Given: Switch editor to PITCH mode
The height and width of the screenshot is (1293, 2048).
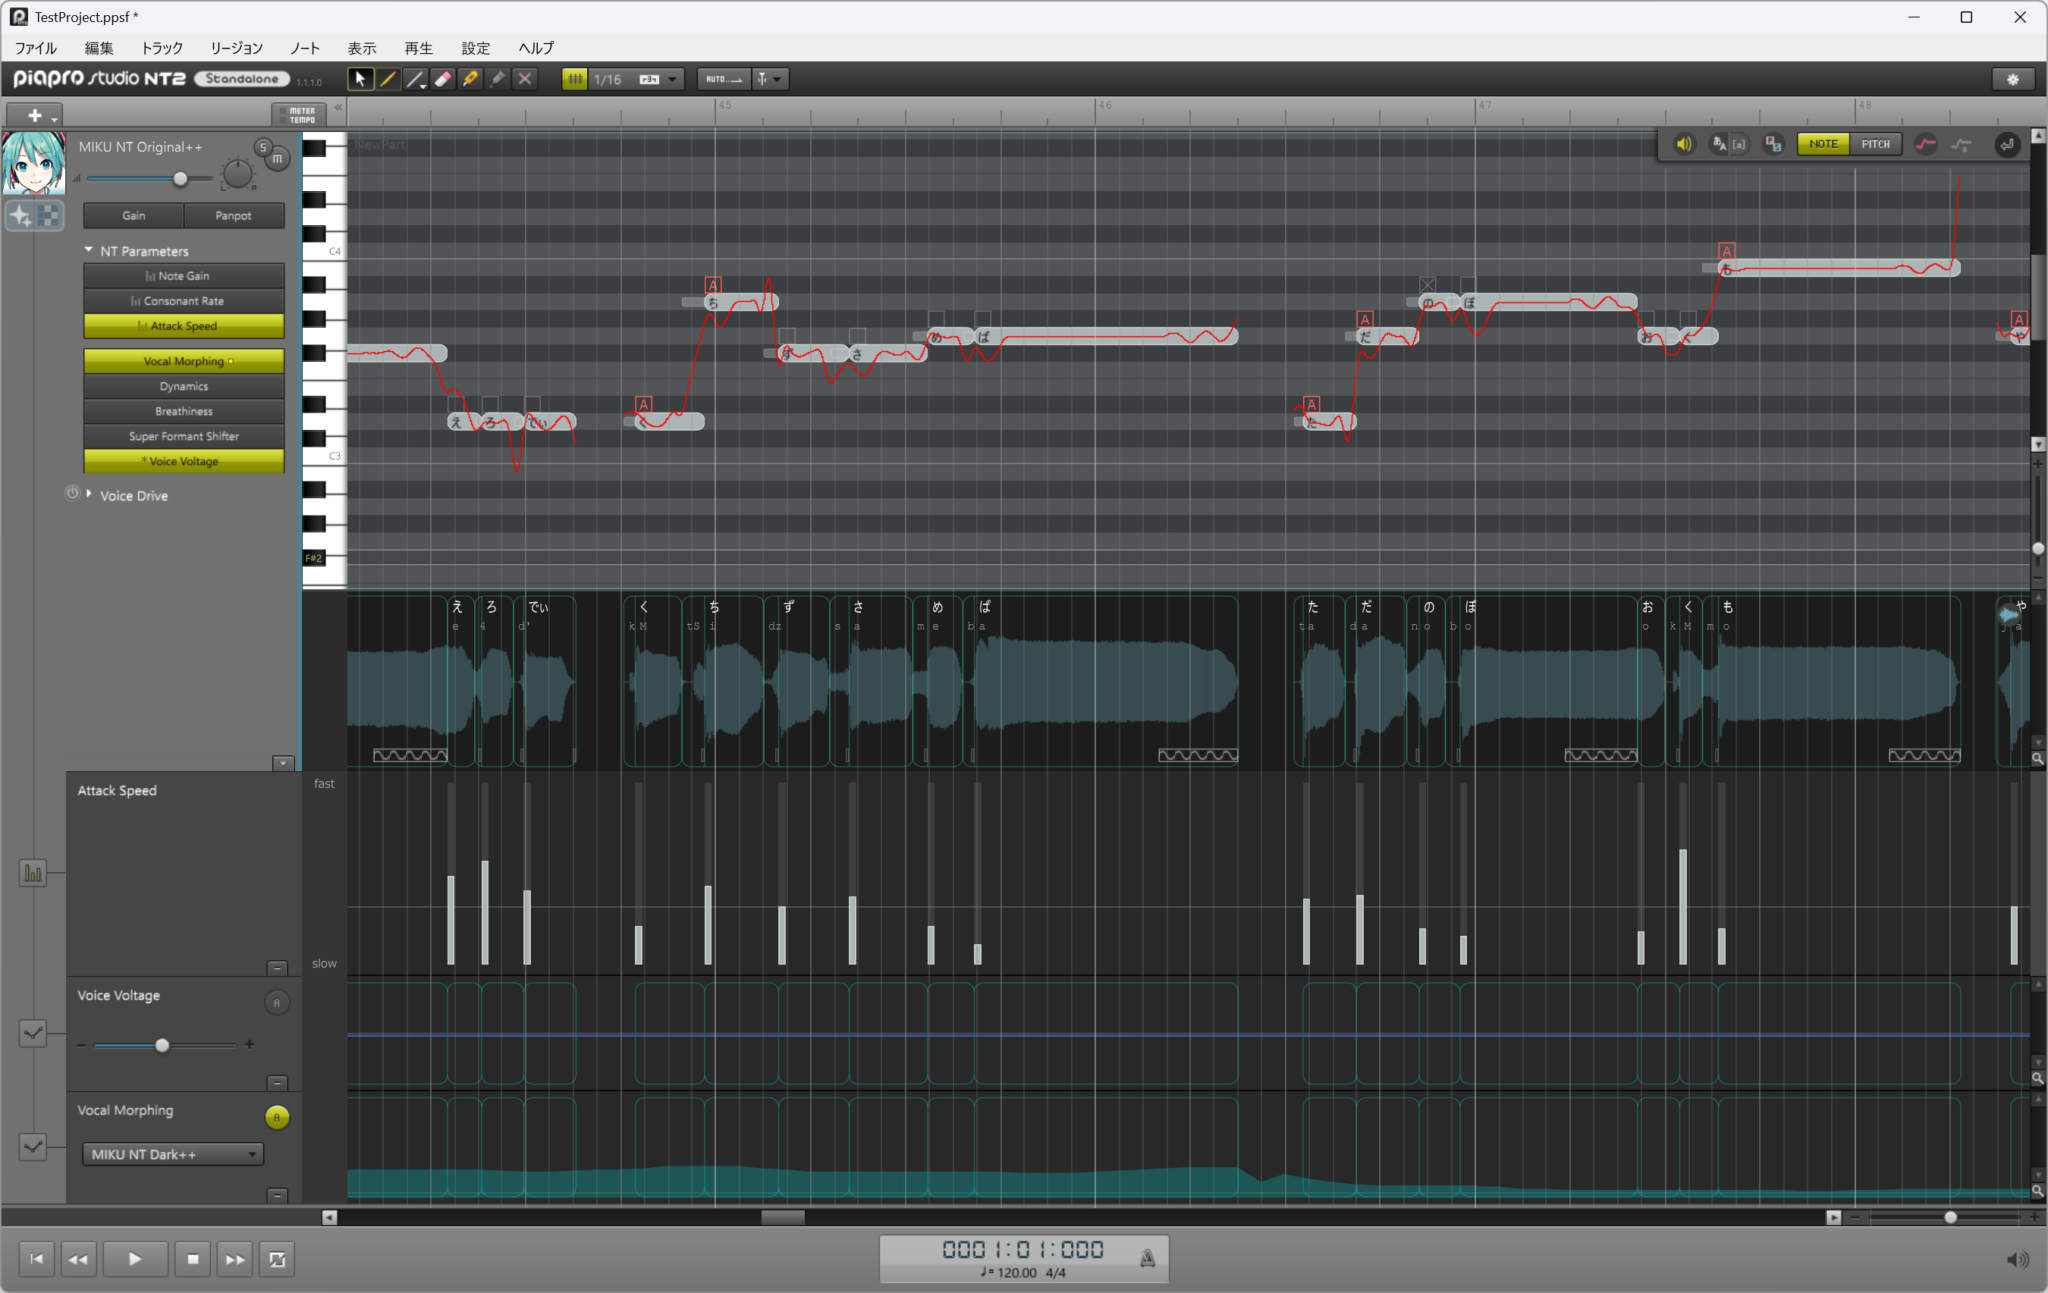Looking at the screenshot, I should (x=1875, y=144).
